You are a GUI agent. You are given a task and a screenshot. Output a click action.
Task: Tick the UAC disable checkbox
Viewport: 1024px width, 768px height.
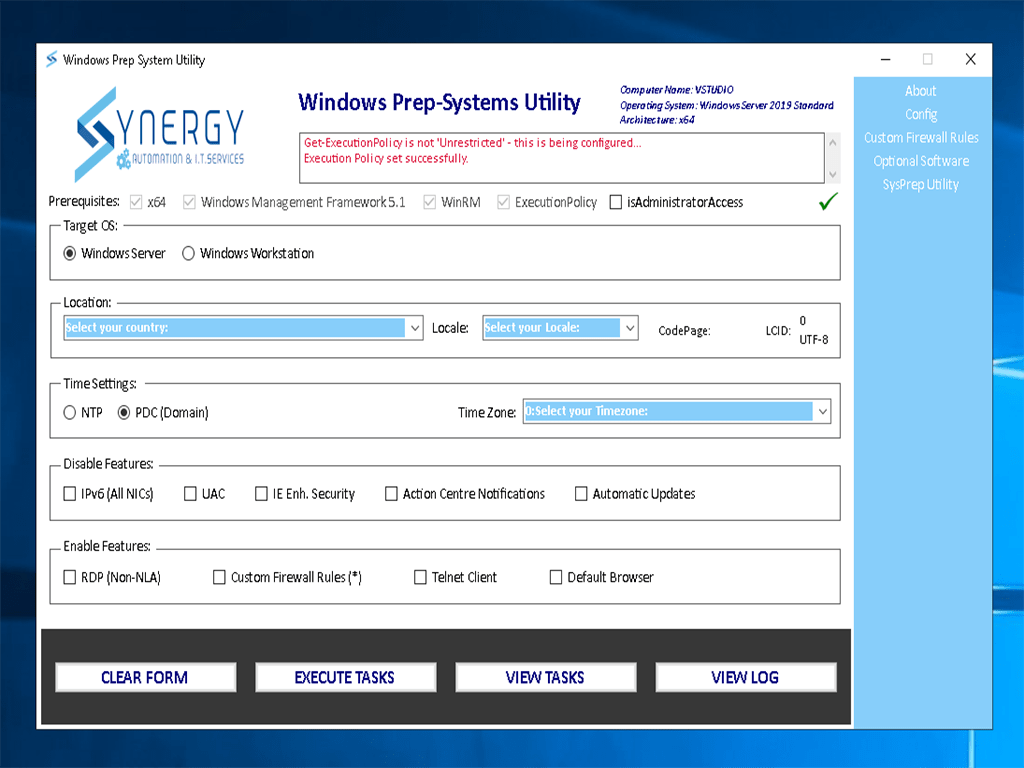click(x=190, y=494)
